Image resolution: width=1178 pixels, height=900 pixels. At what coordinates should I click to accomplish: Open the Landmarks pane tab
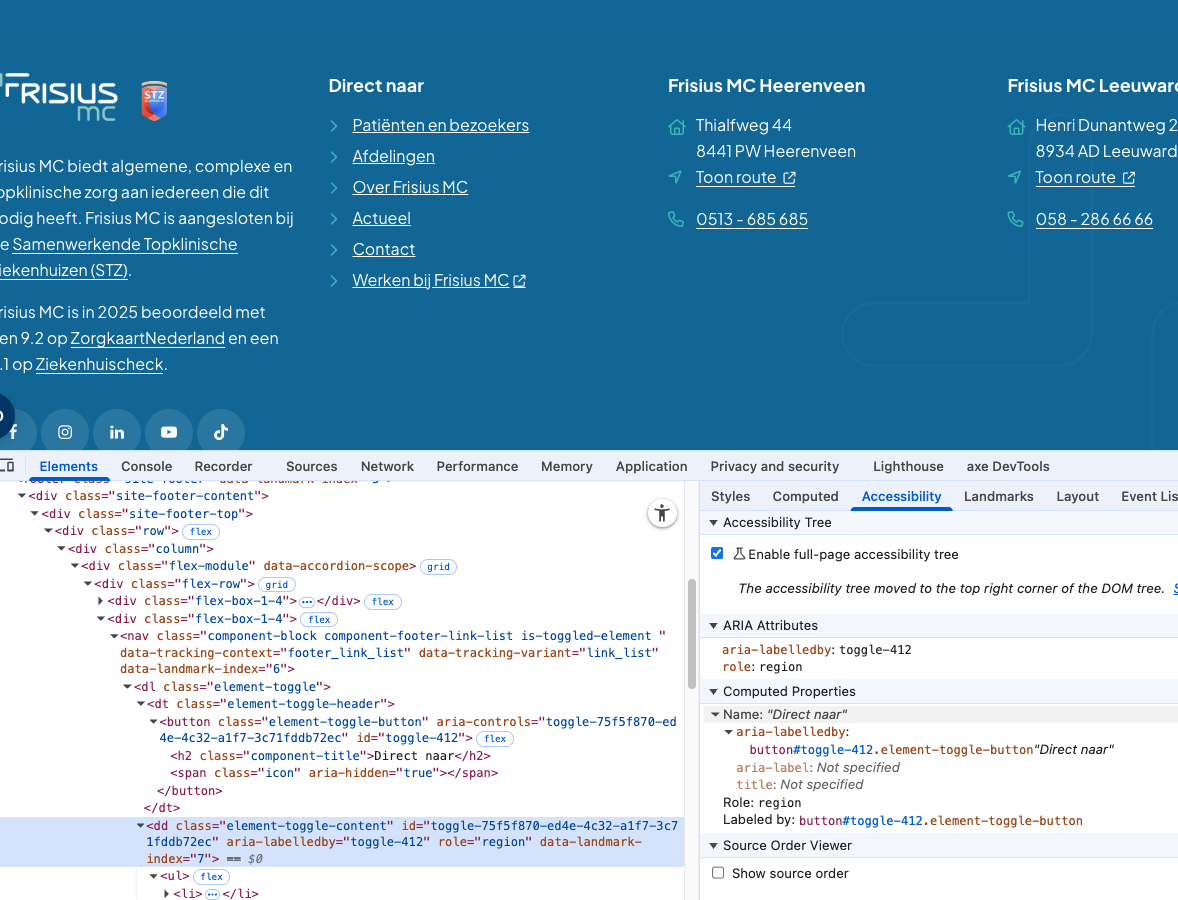coord(998,497)
